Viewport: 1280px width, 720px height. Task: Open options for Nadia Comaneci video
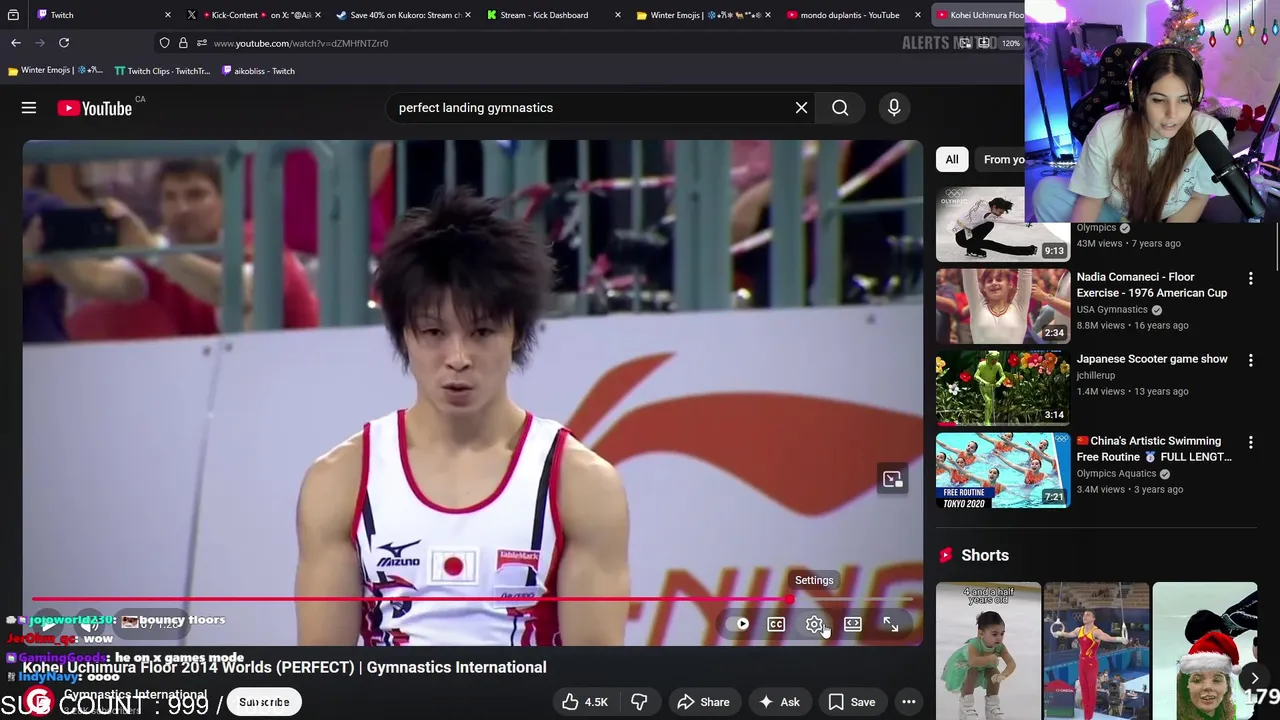pyautogui.click(x=1250, y=278)
